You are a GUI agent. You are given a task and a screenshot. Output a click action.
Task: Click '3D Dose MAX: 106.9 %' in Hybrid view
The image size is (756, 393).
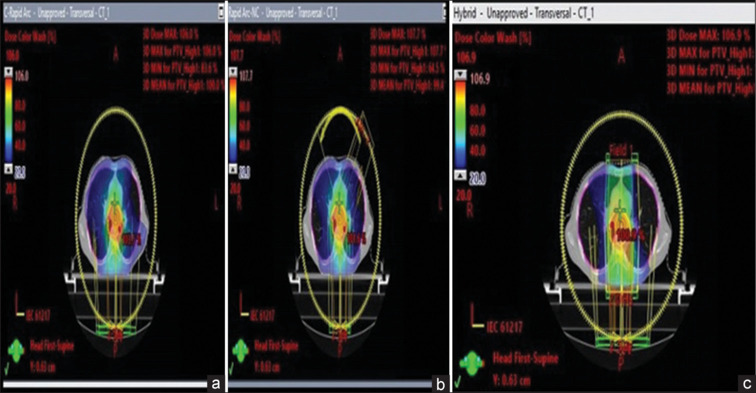[x=709, y=36]
